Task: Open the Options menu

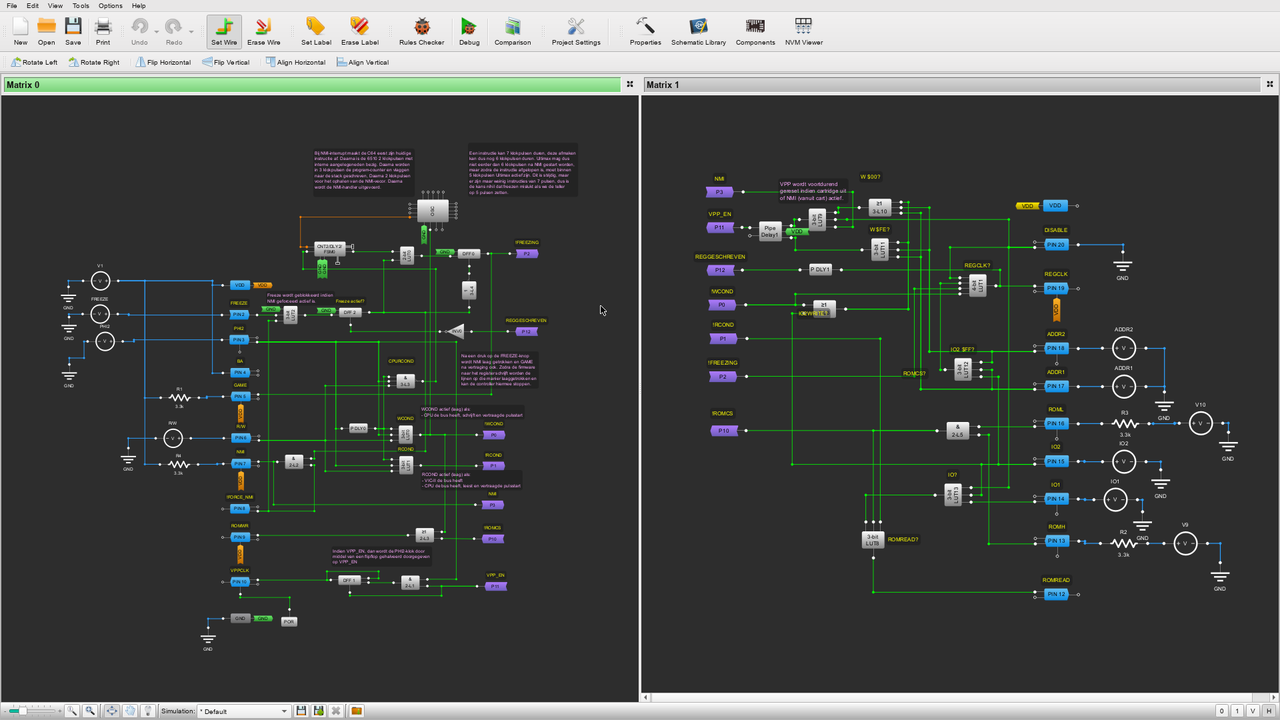Action: point(110,6)
